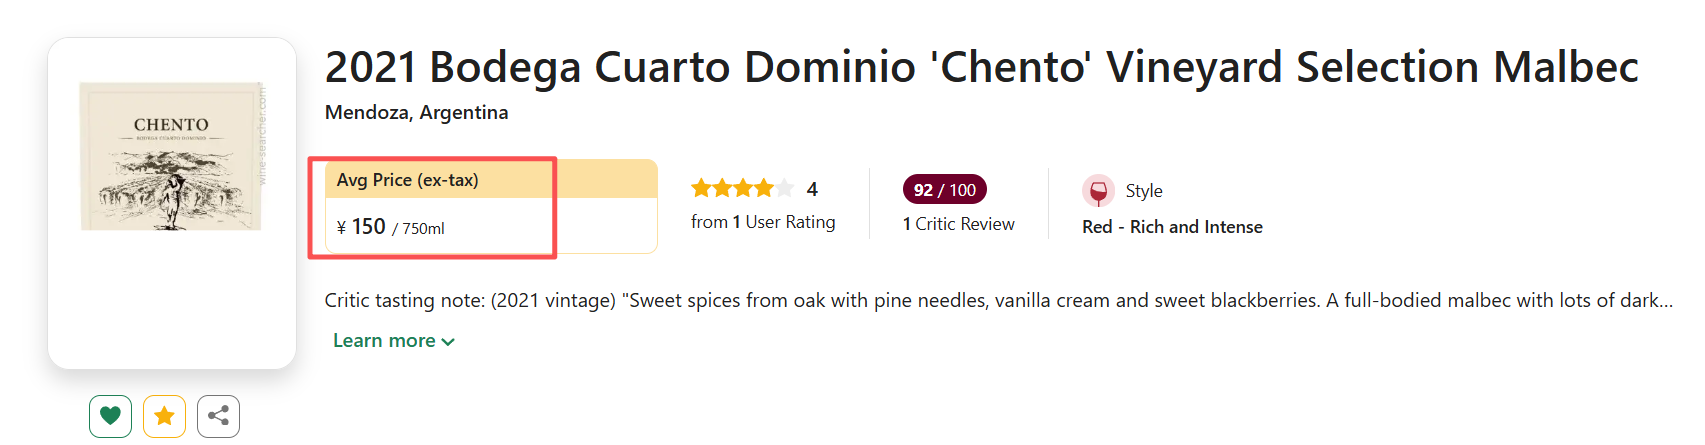1705x445 pixels.
Task: Click the critic tasting note text
Action: (998, 301)
